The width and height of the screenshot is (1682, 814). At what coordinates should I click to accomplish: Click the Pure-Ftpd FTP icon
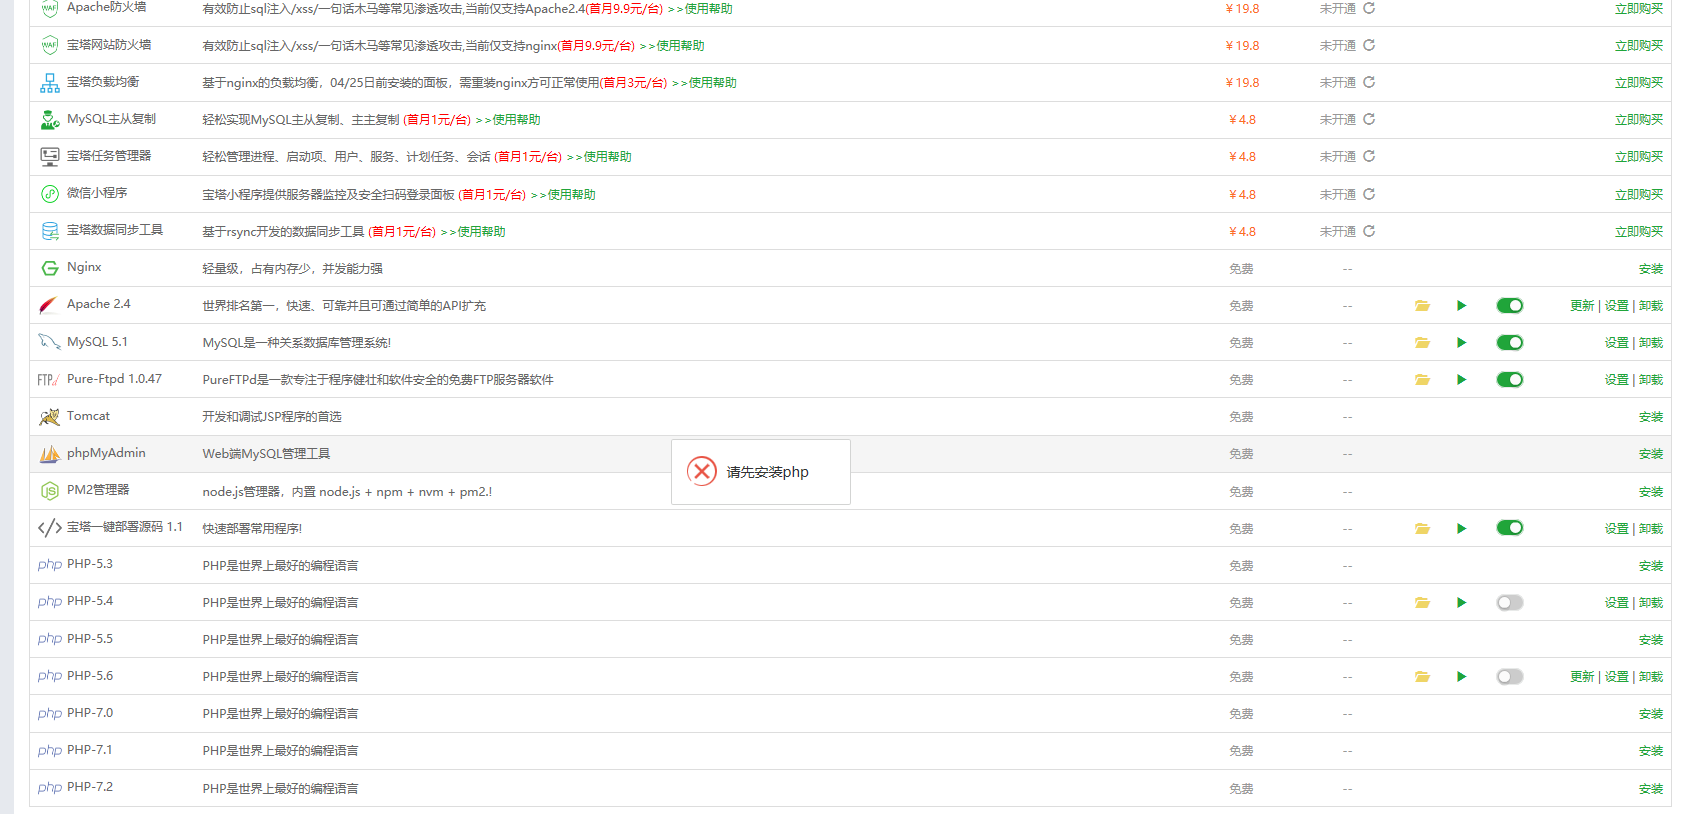pyautogui.click(x=48, y=380)
